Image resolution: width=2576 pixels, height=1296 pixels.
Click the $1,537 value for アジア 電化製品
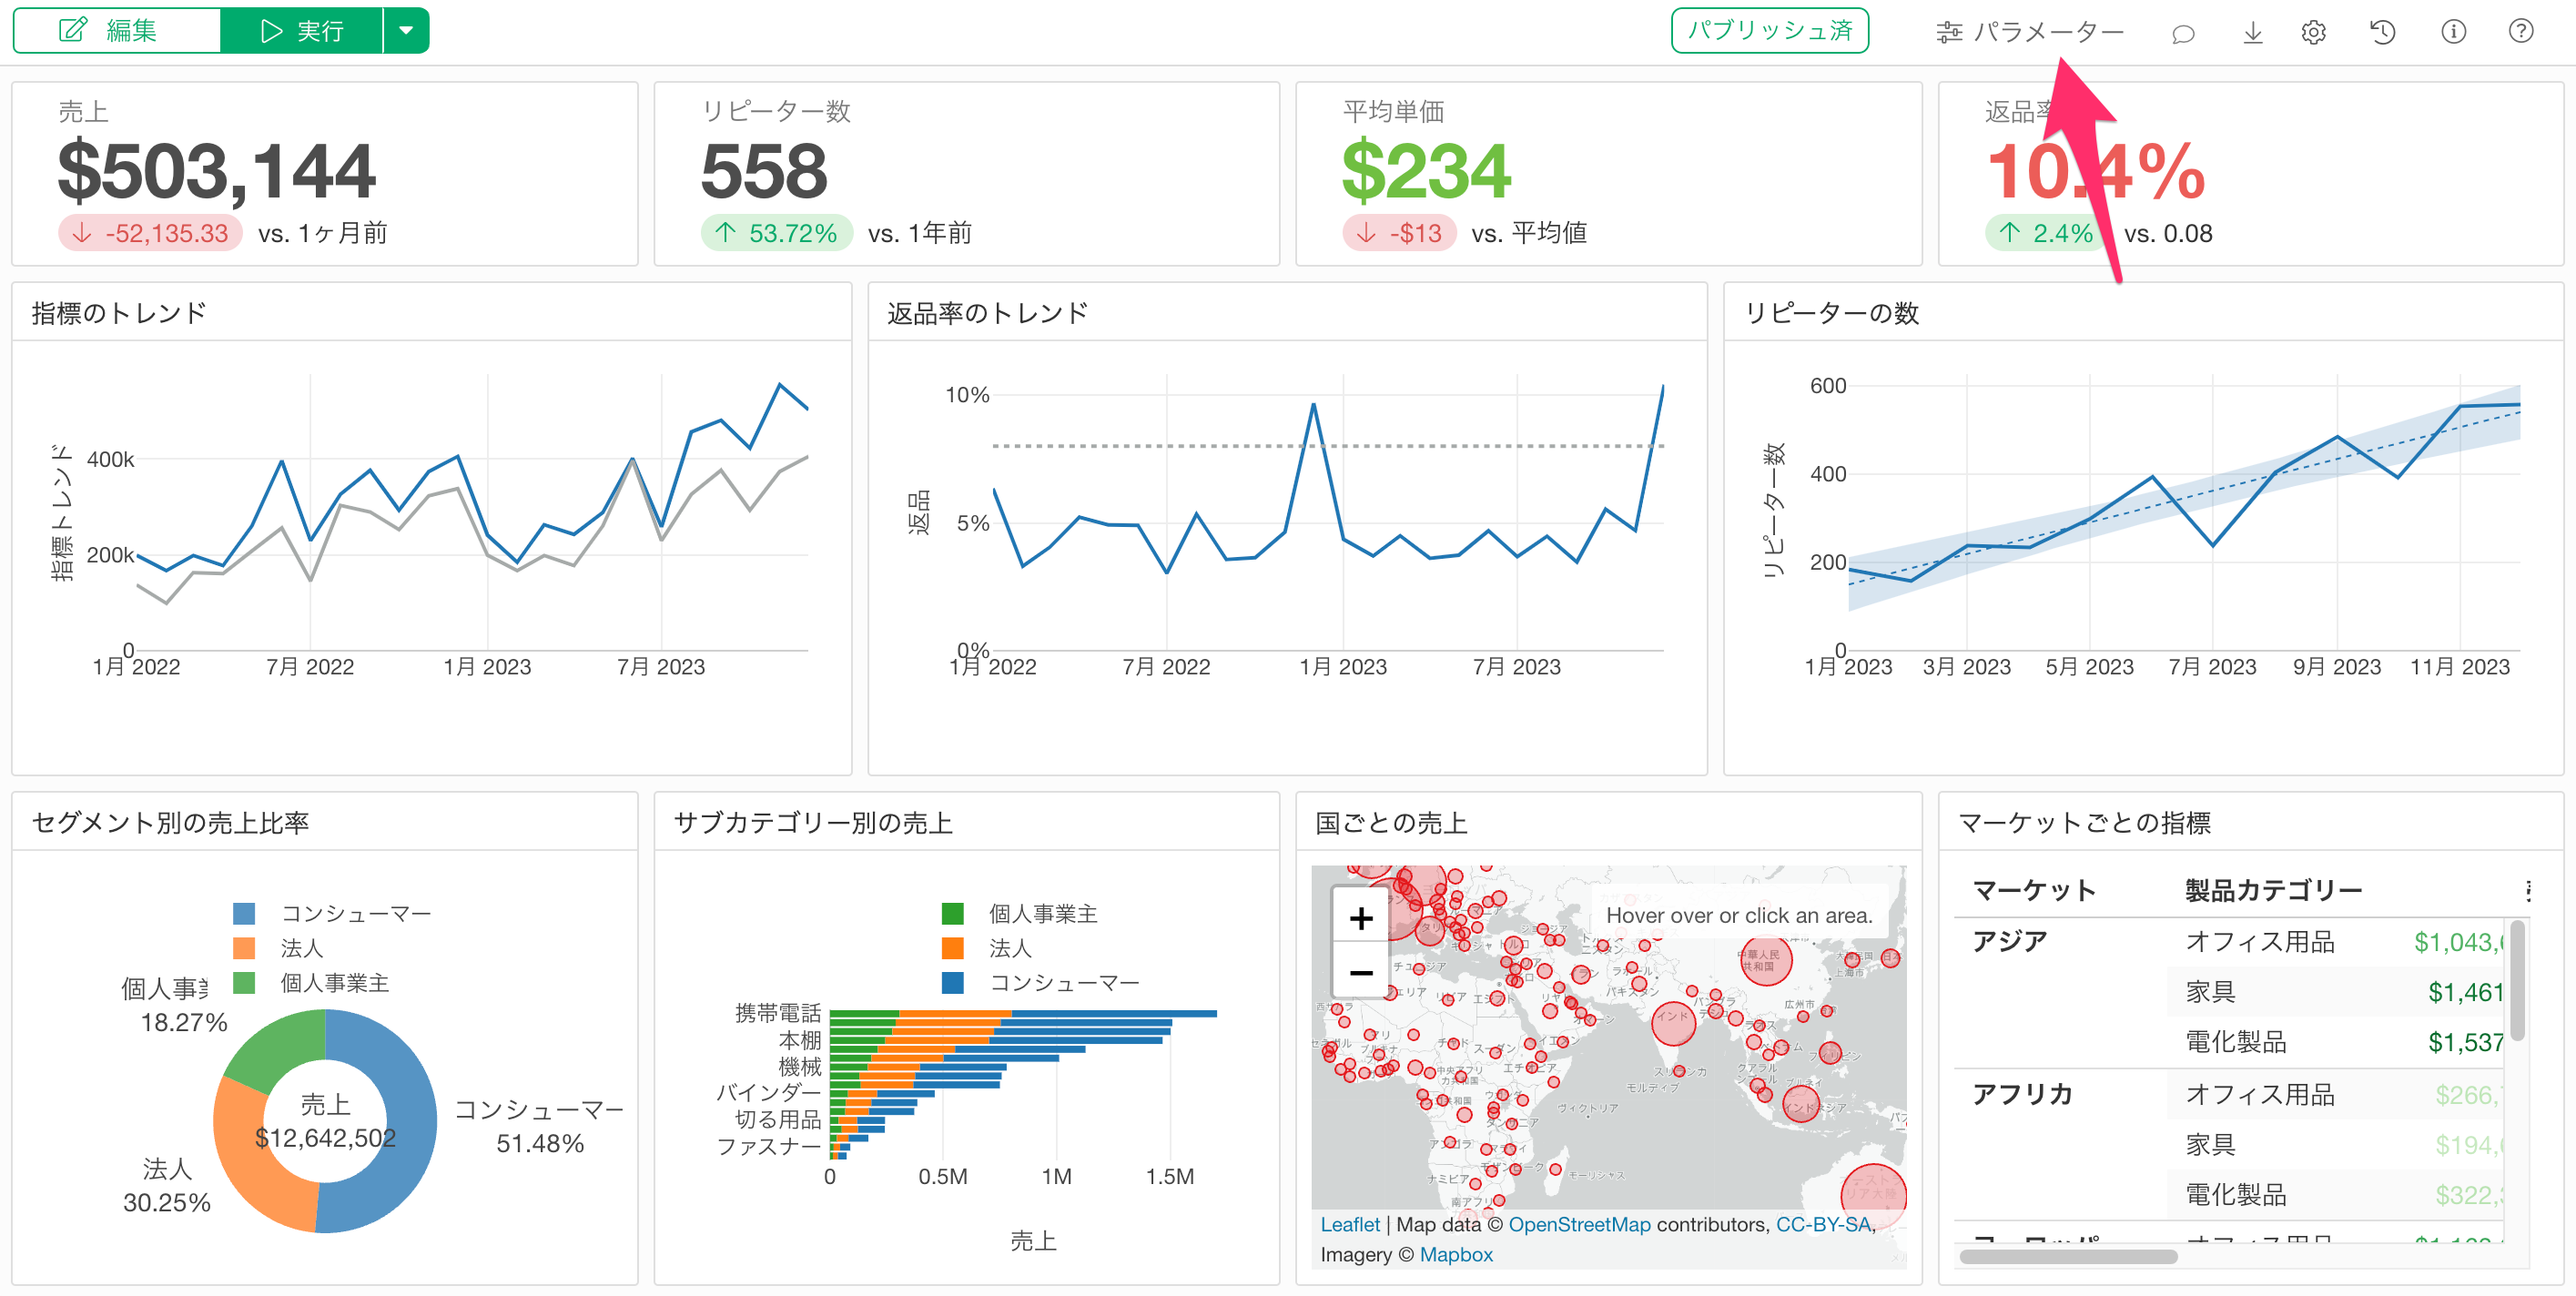tap(2464, 1043)
